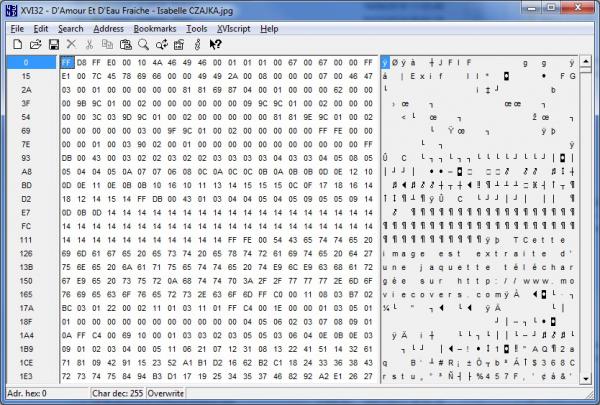The width and height of the screenshot is (600, 405).
Task: Click the New file toolbar icon
Action: tap(18, 44)
